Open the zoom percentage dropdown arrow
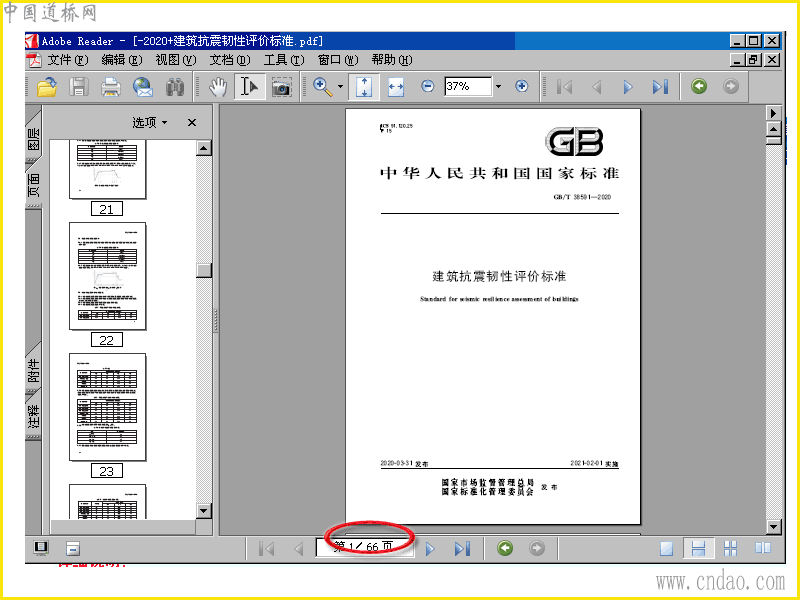This screenshot has width=800, height=600. 498,86
